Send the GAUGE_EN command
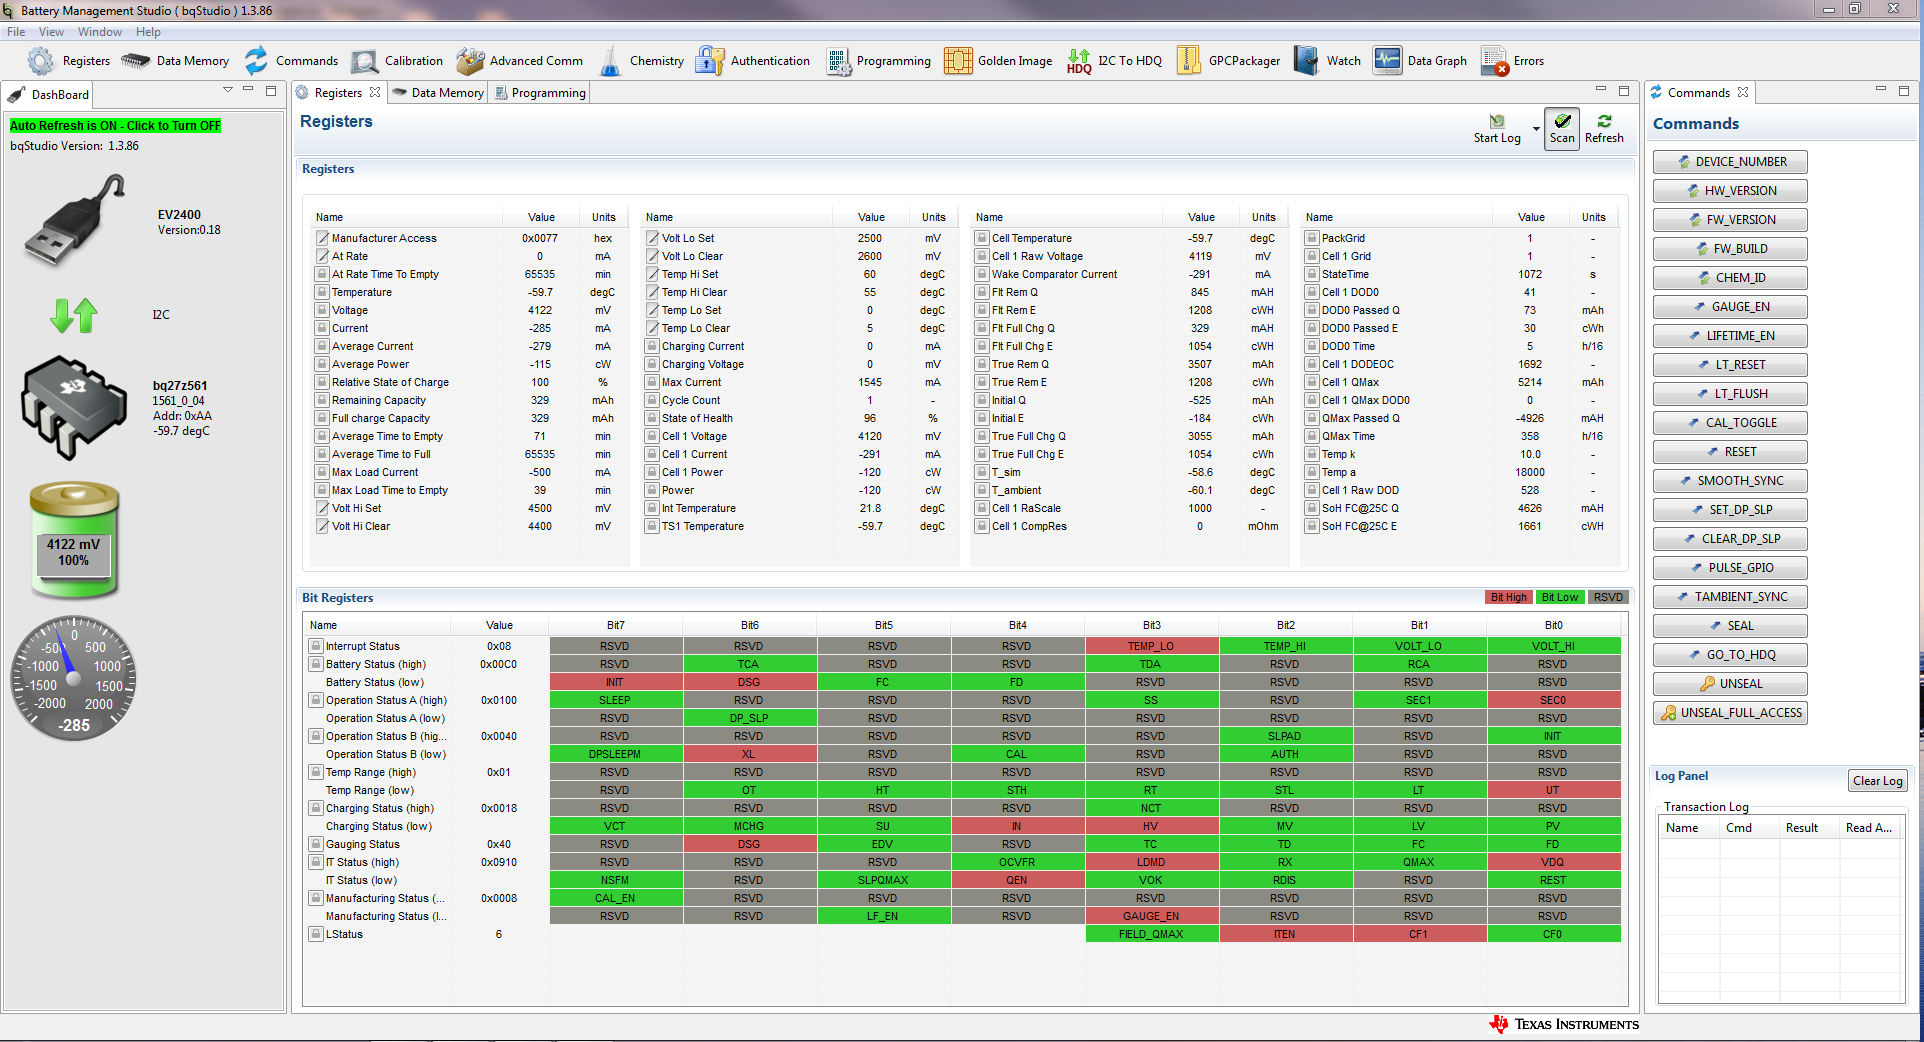The height and width of the screenshot is (1042, 1924). click(x=1730, y=307)
